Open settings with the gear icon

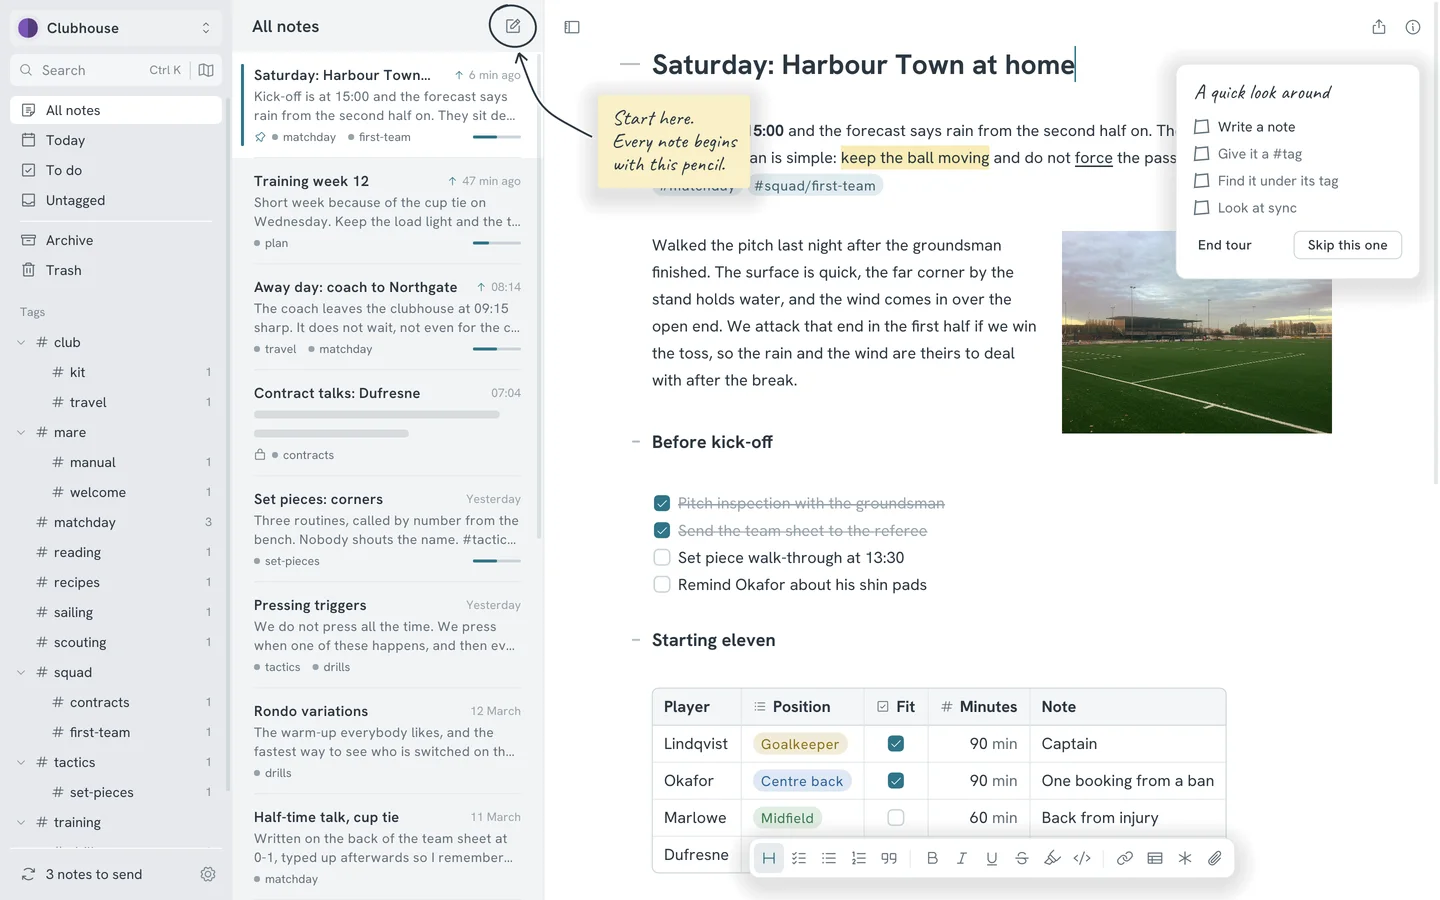click(208, 874)
